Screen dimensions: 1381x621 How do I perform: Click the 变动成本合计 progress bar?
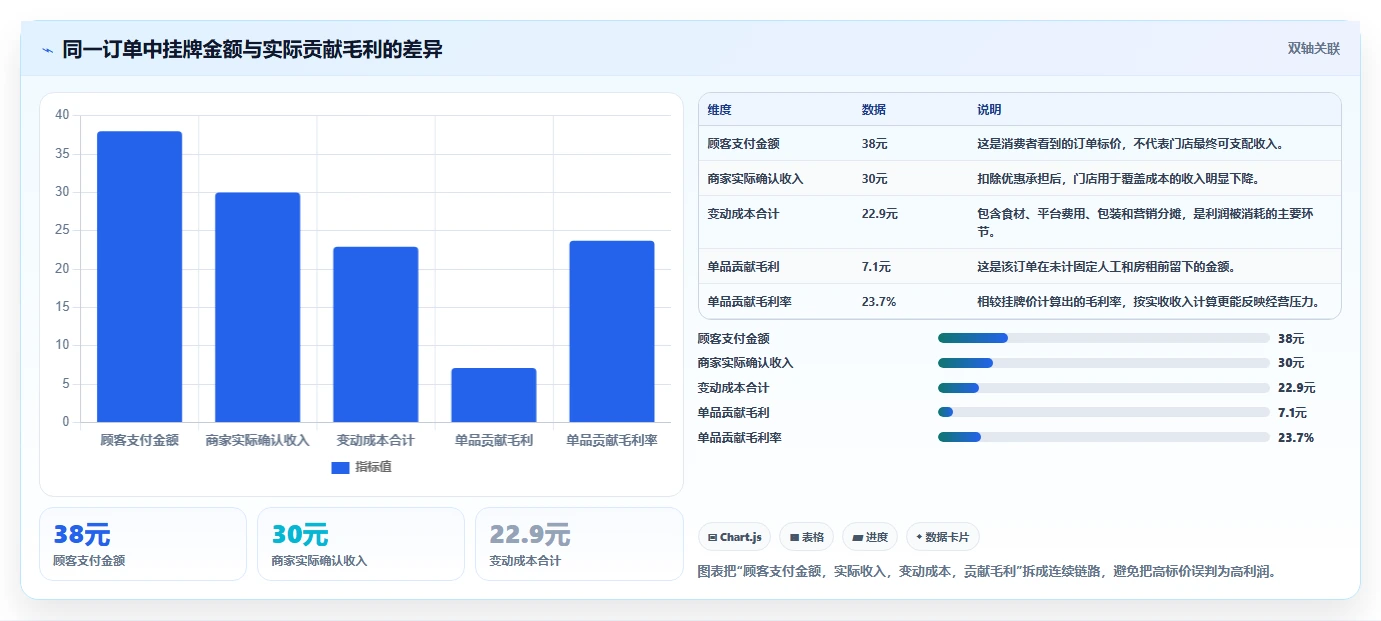click(1103, 388)
